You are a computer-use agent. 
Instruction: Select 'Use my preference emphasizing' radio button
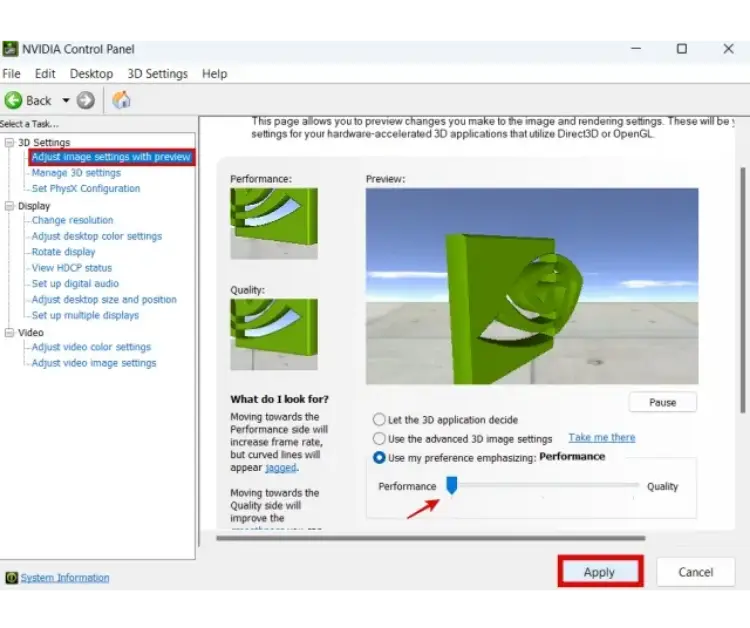379,457
